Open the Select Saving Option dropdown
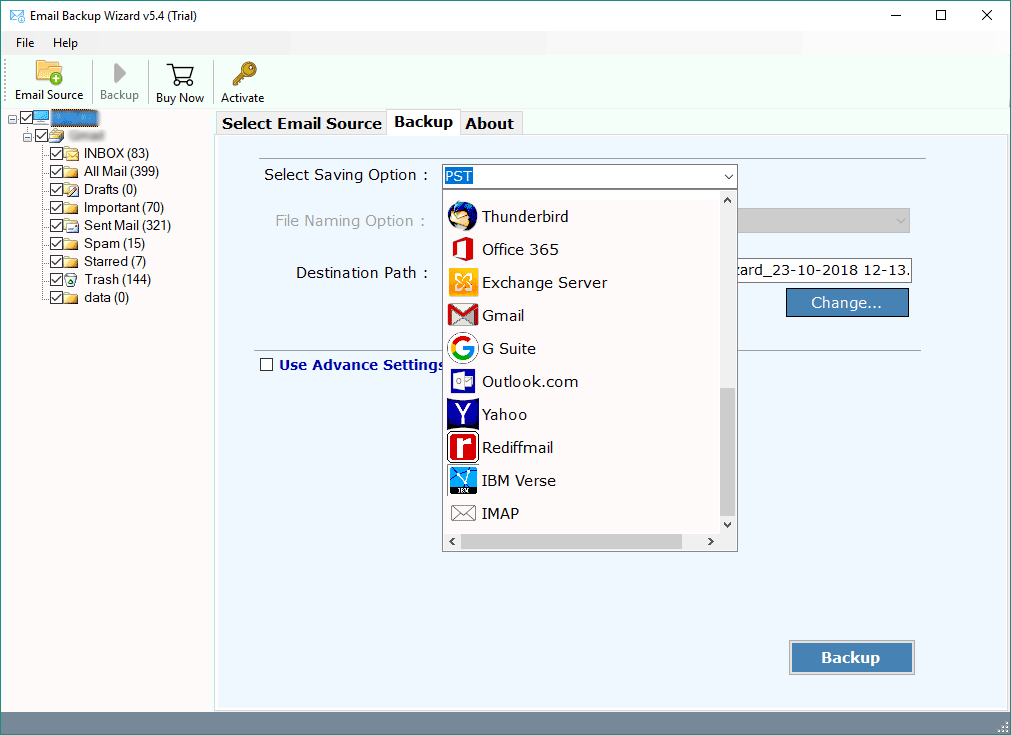The width and height of the screenshot is (1011, 735). (728, 175)
